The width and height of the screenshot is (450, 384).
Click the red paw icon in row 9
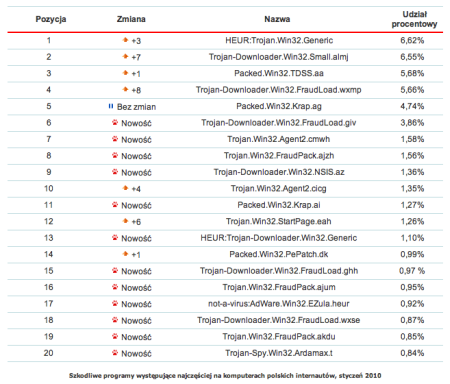tap(115, 172)
